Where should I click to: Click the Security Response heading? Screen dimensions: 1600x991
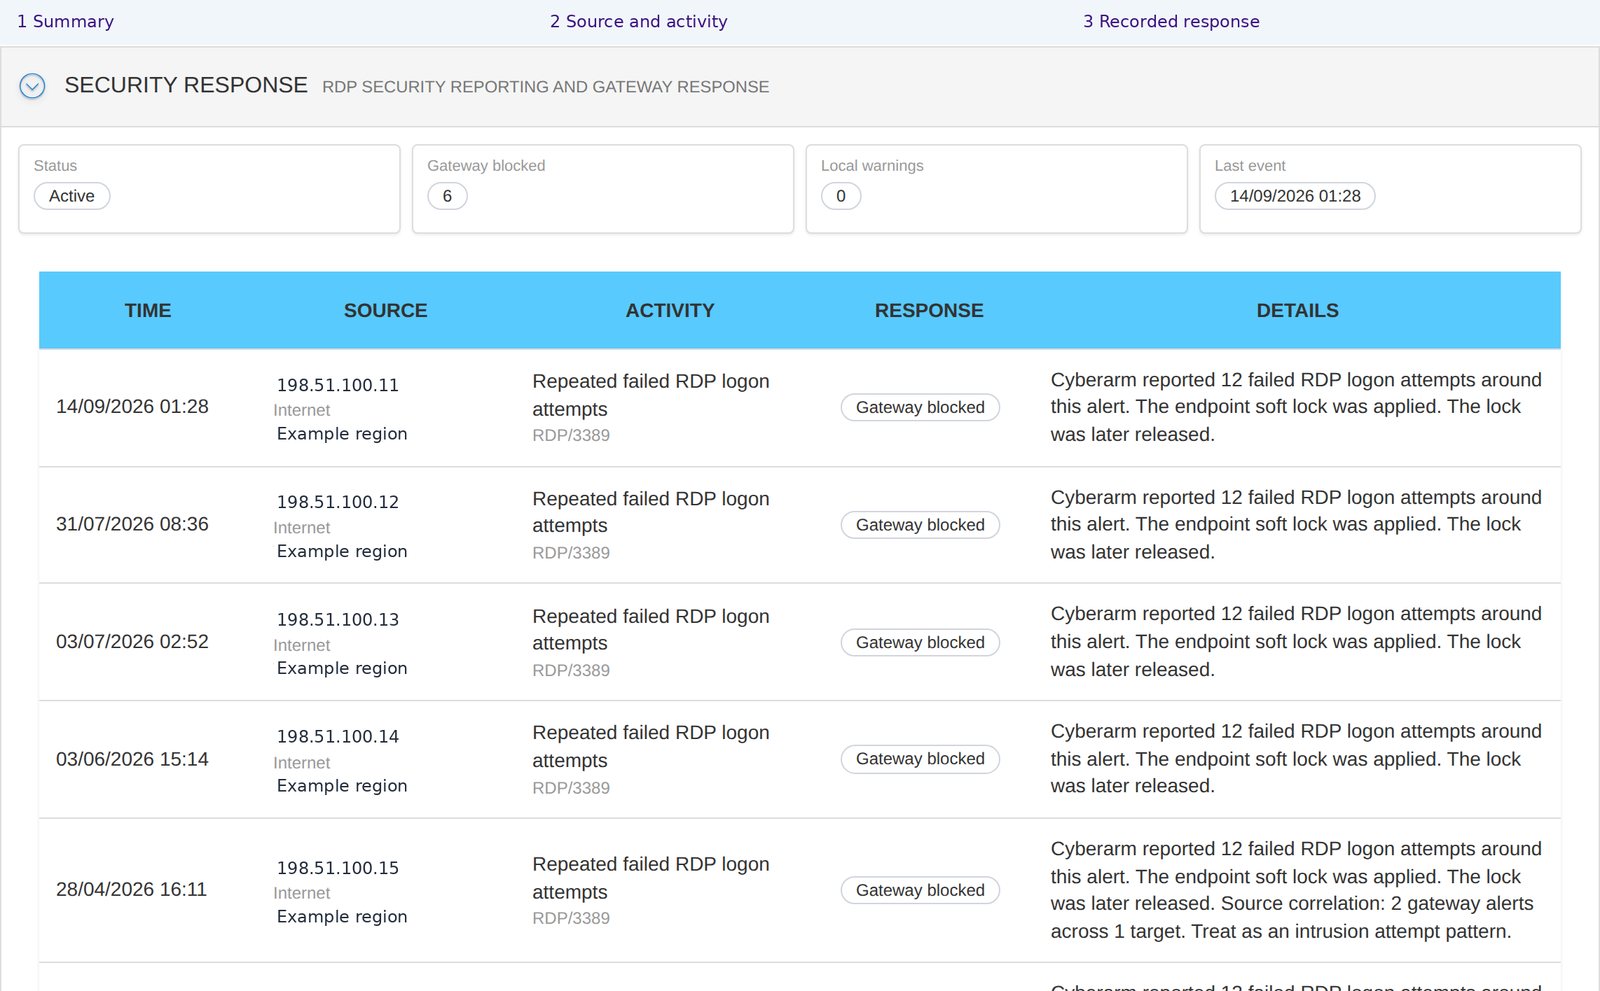point(186,86)
